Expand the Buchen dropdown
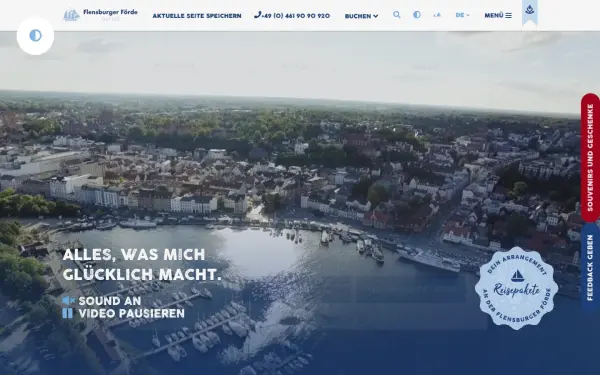This screenshot has width=600, height=375. (x=361, y=16)
